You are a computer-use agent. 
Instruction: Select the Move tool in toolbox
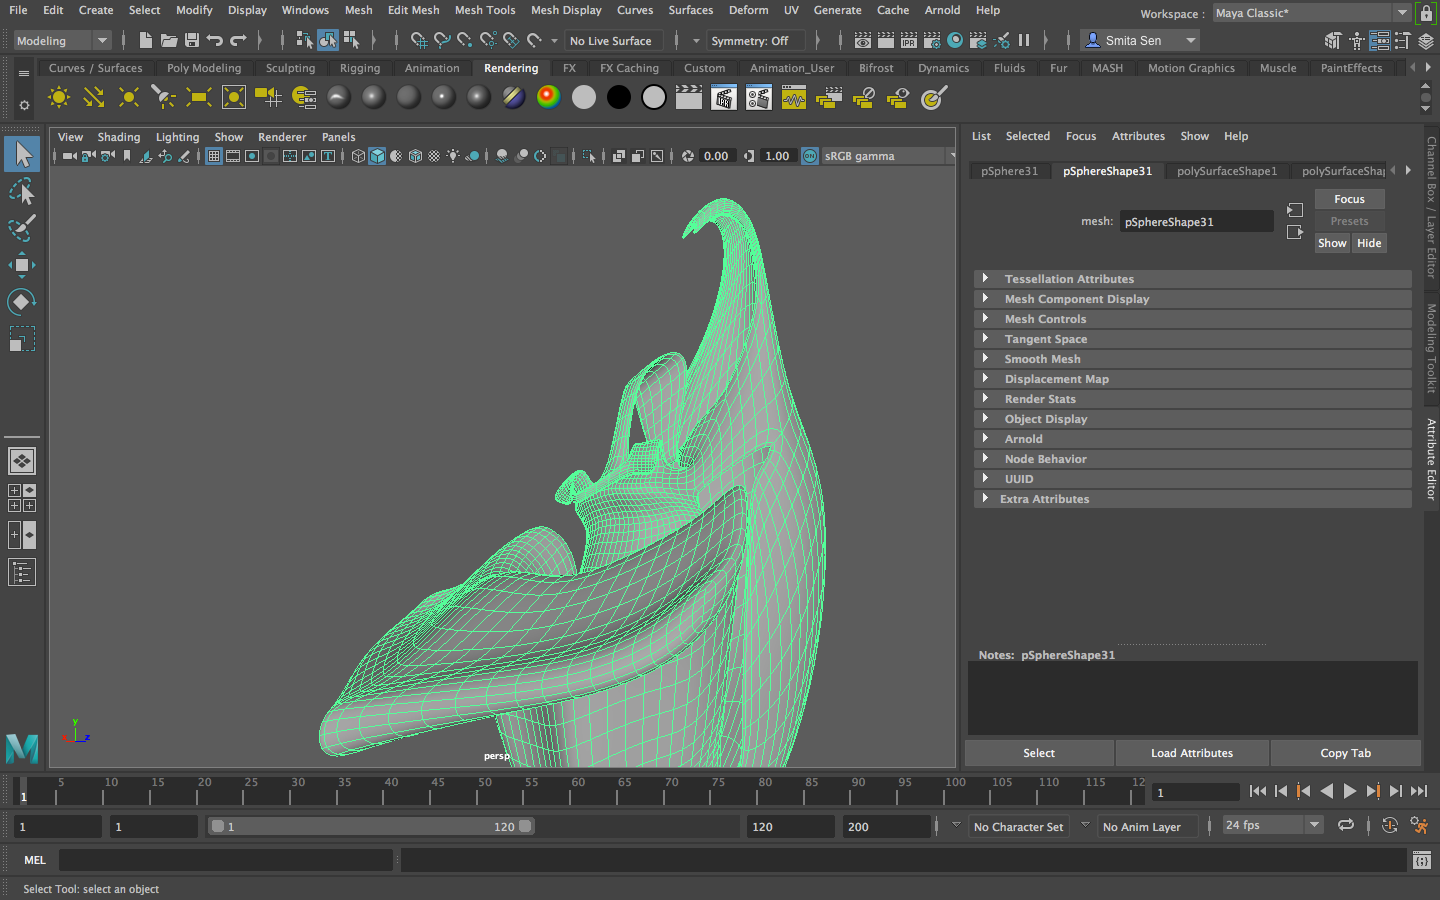(21, 265)
